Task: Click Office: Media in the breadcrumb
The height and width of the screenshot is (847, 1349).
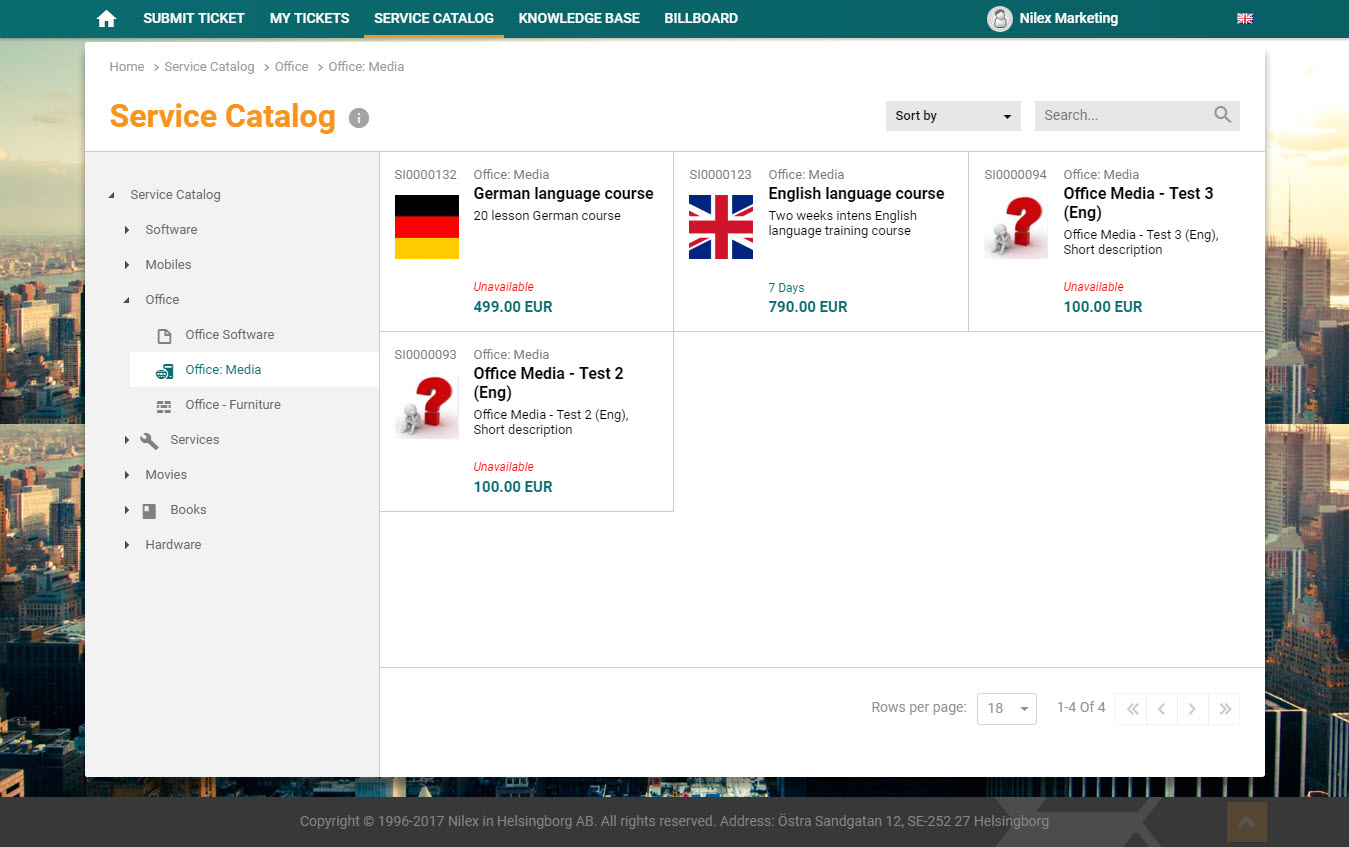Action: [x=366, y=67]
